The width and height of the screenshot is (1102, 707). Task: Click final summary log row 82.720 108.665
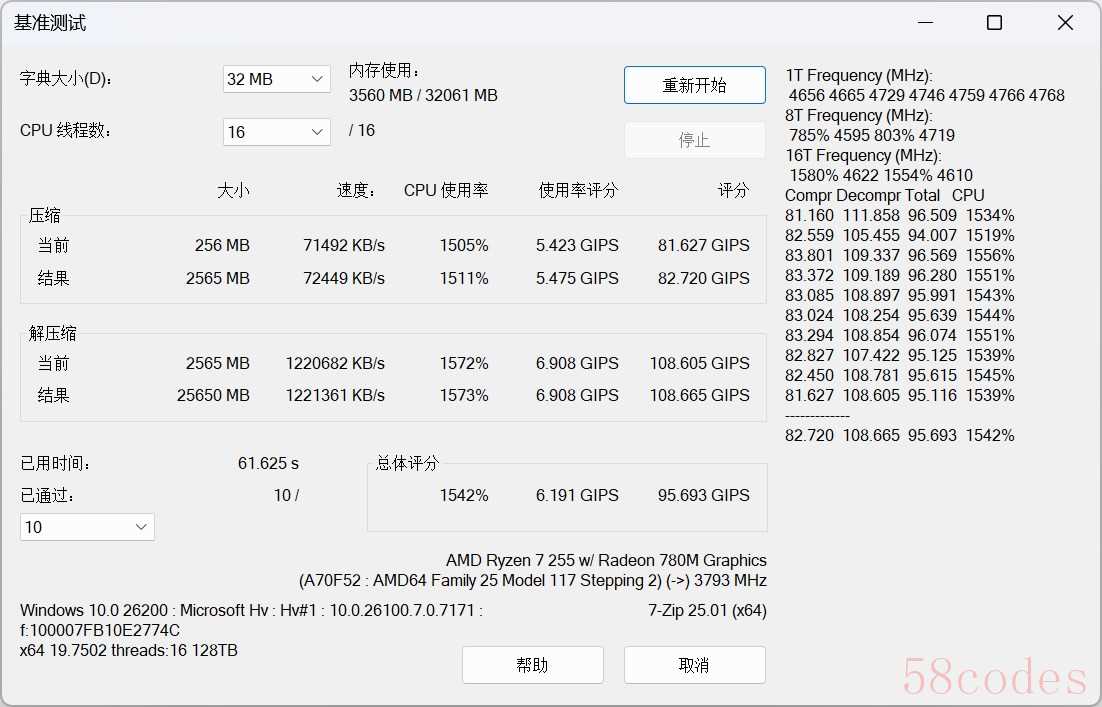tap(900, 436)
